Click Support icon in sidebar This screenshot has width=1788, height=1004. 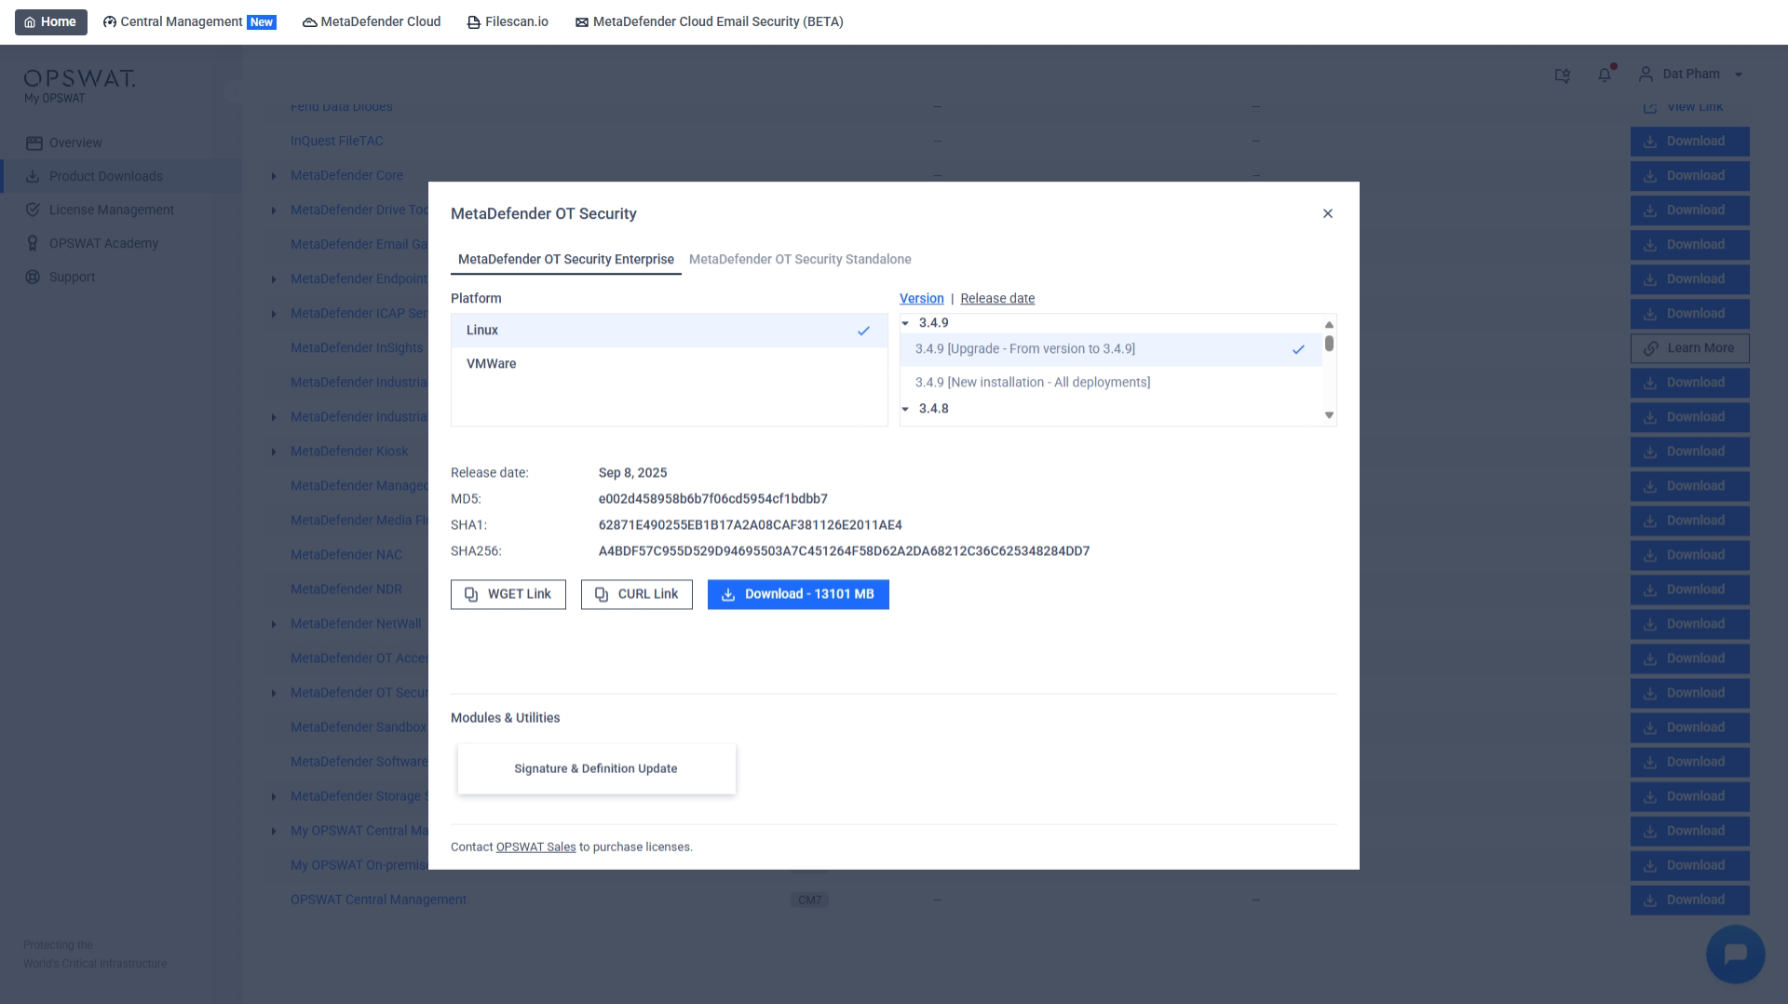(33, 277)
